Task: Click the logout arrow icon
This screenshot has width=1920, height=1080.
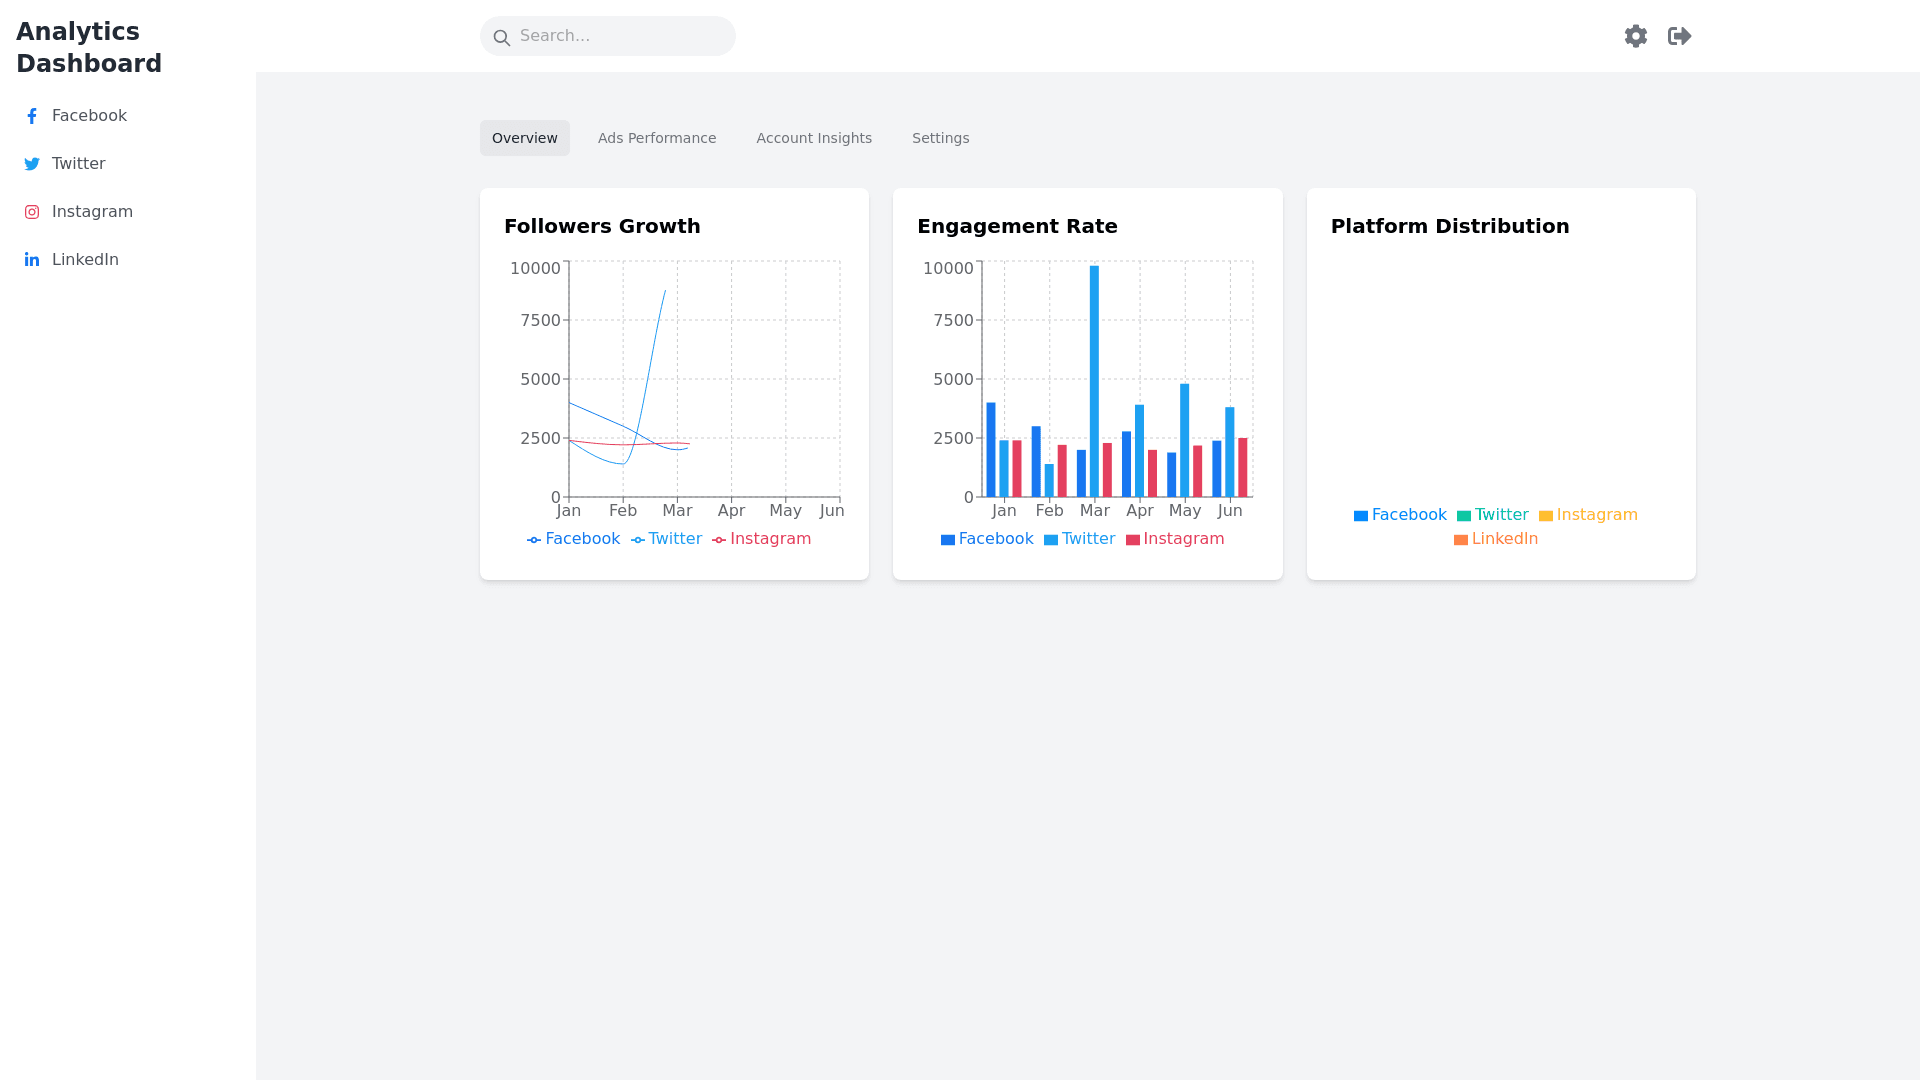Action: click(1680, 36)
